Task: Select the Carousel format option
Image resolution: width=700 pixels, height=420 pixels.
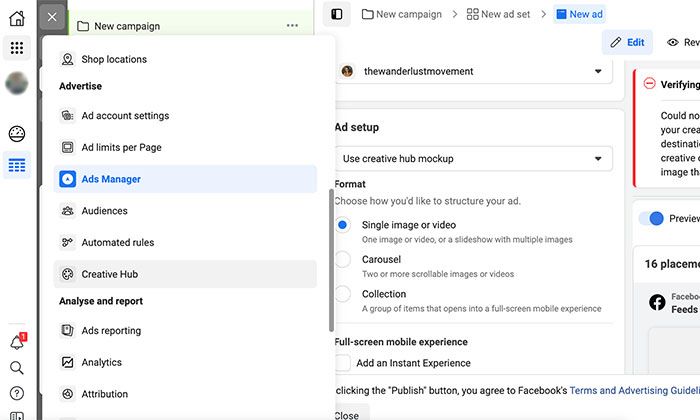Action: pyautogui.click(x=342, y=259)
